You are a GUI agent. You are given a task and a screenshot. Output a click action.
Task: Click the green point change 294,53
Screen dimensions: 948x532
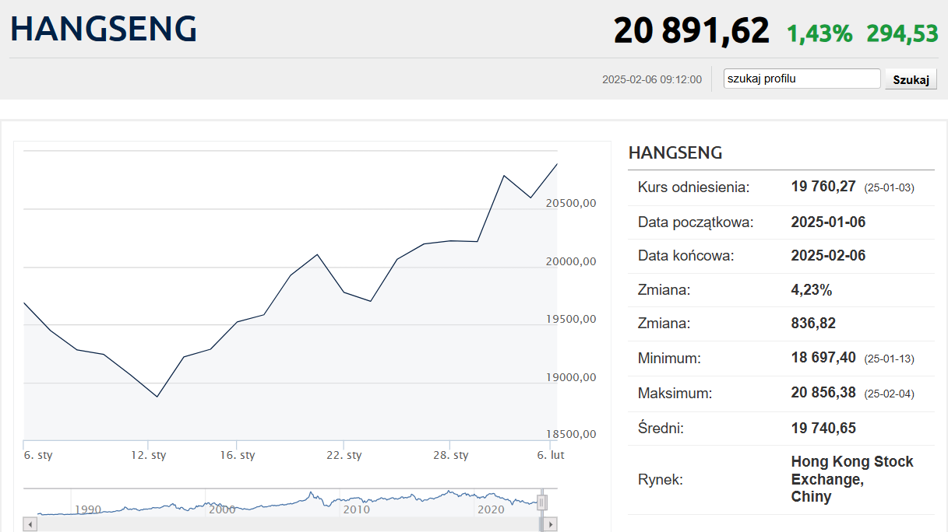(x=902, y=33)
